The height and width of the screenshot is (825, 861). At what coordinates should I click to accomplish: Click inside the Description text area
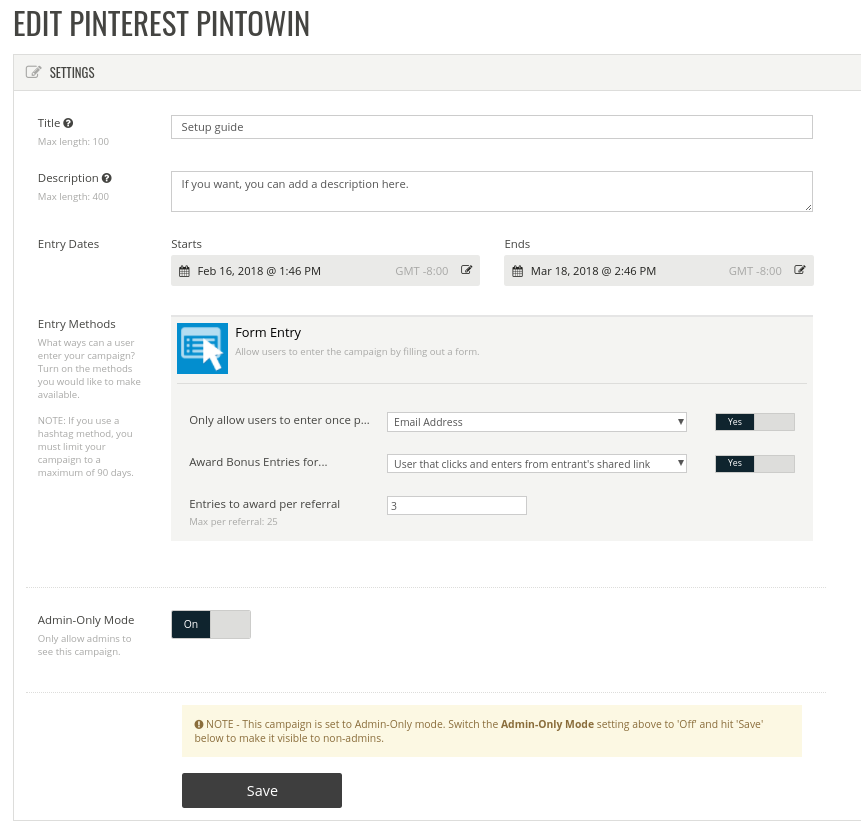coord(491,191)
